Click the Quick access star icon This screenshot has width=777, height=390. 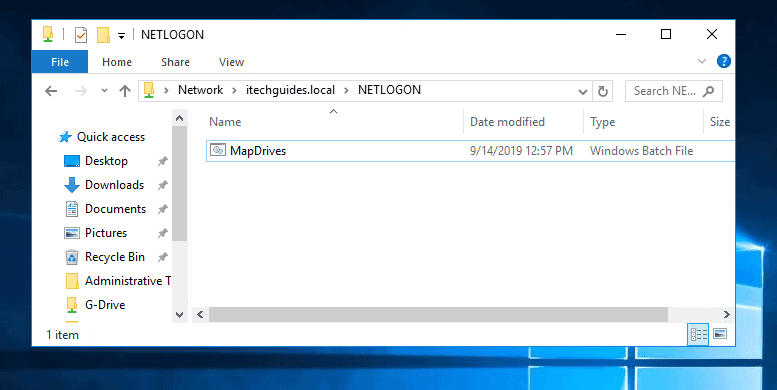[x=65, y=137]
